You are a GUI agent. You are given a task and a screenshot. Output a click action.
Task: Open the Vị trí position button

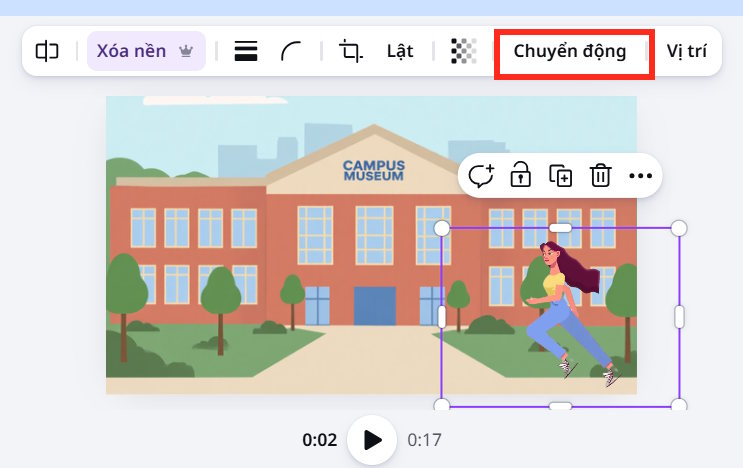[686, 51]
